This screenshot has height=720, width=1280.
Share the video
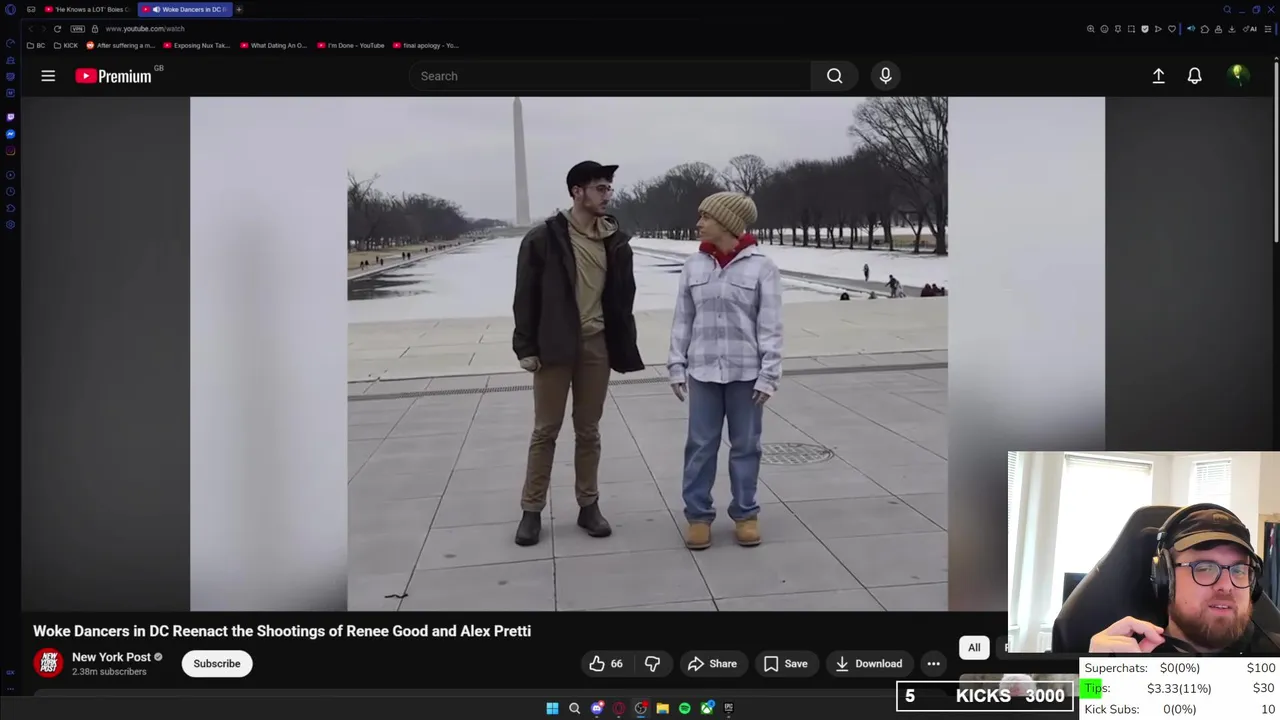point(712,663)
